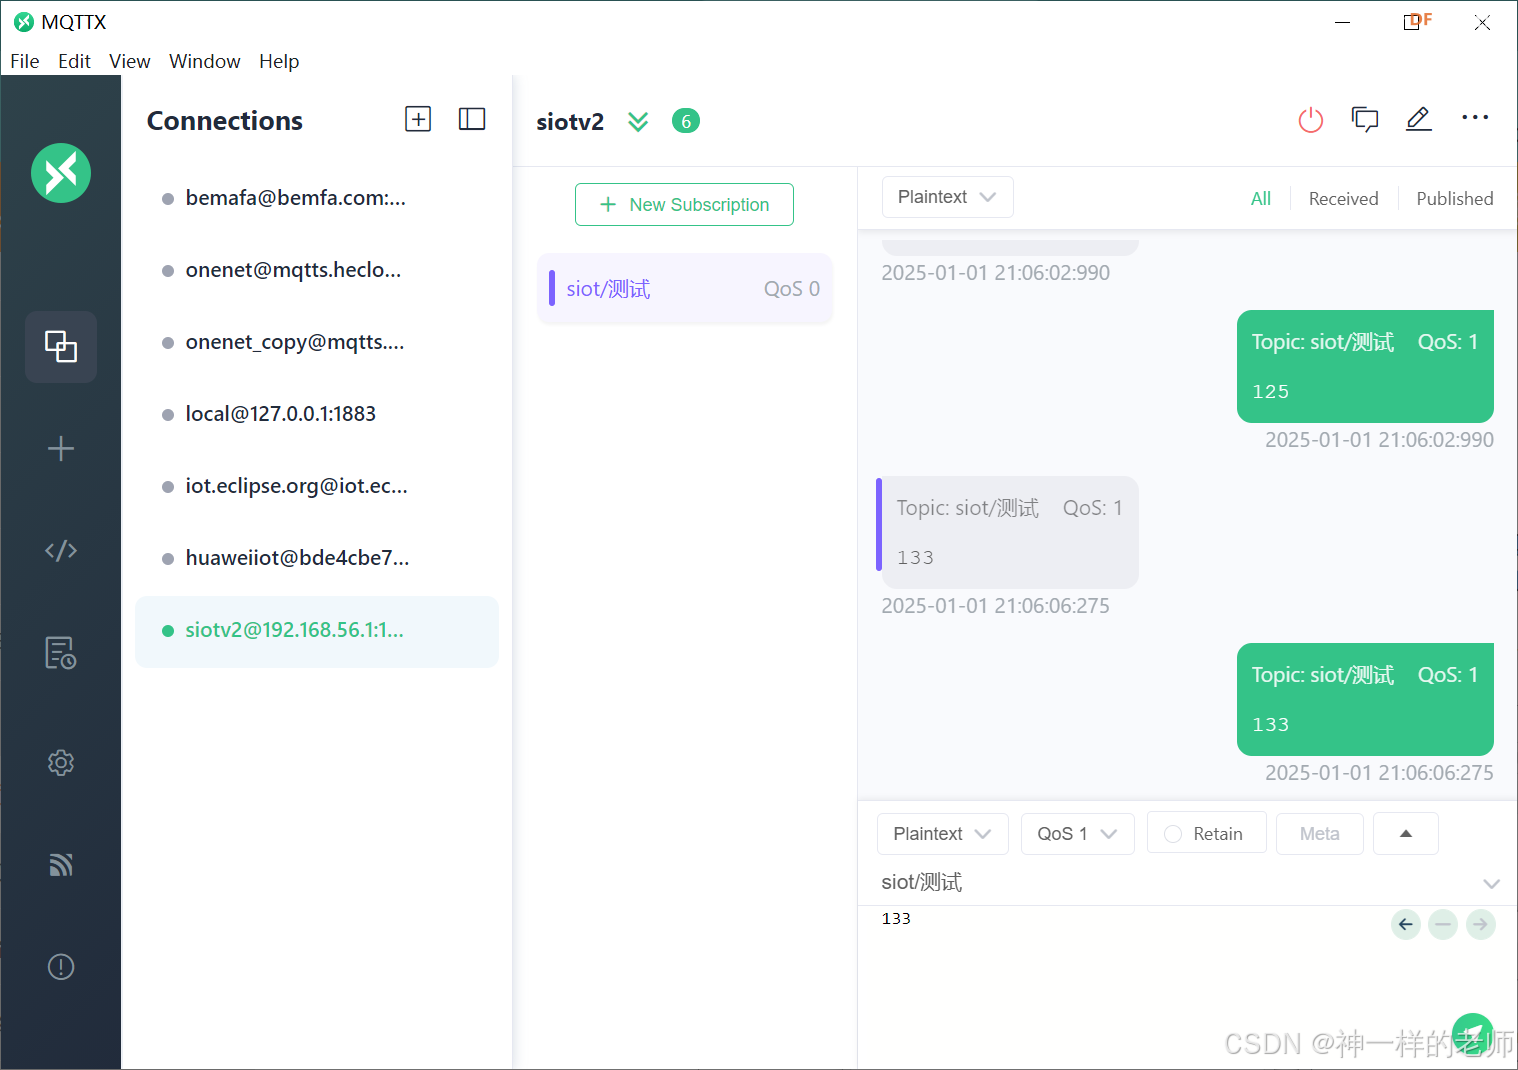Edit connection with pencil icon
The width and height of the screenshot is (1518, 1070).
(x=1419, y=119)
